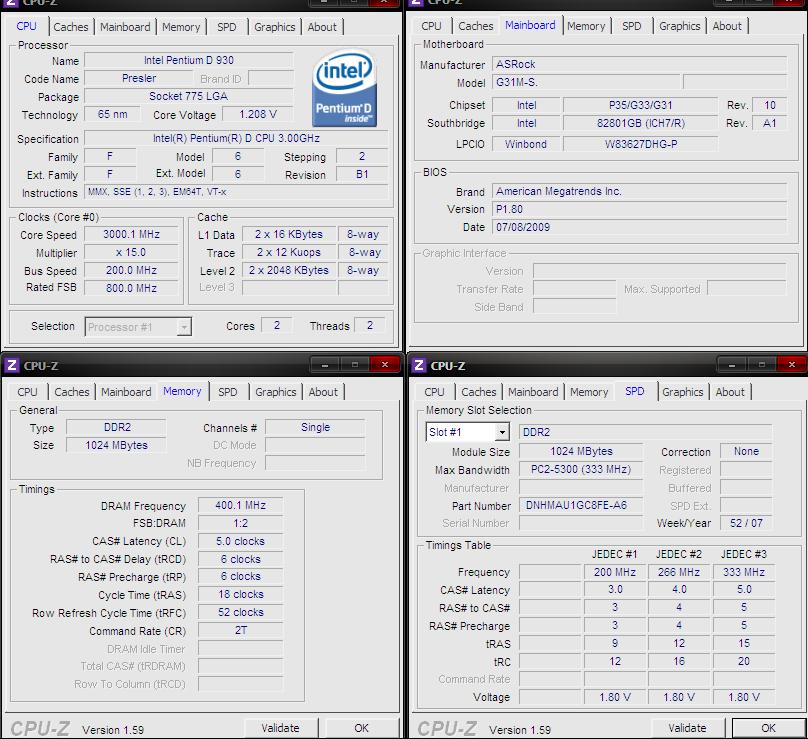Open Graphics tab in the Motherboard window
This screenshot has width=808, height=739.
pos(679,26)
